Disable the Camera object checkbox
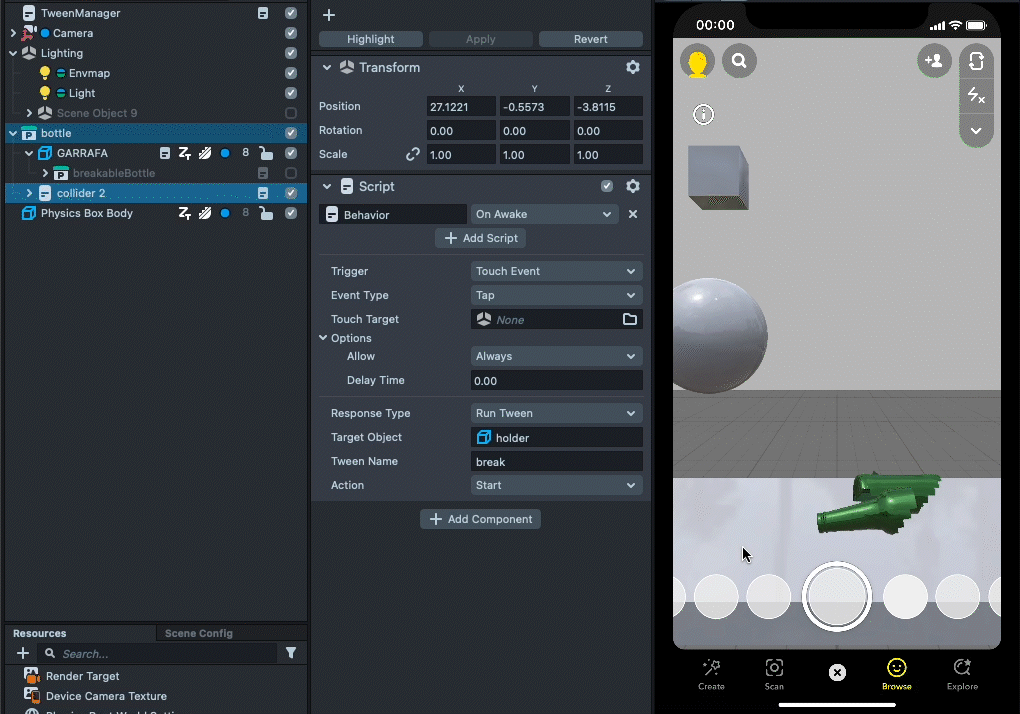1020x714 pixels. [x=291, y=33]
